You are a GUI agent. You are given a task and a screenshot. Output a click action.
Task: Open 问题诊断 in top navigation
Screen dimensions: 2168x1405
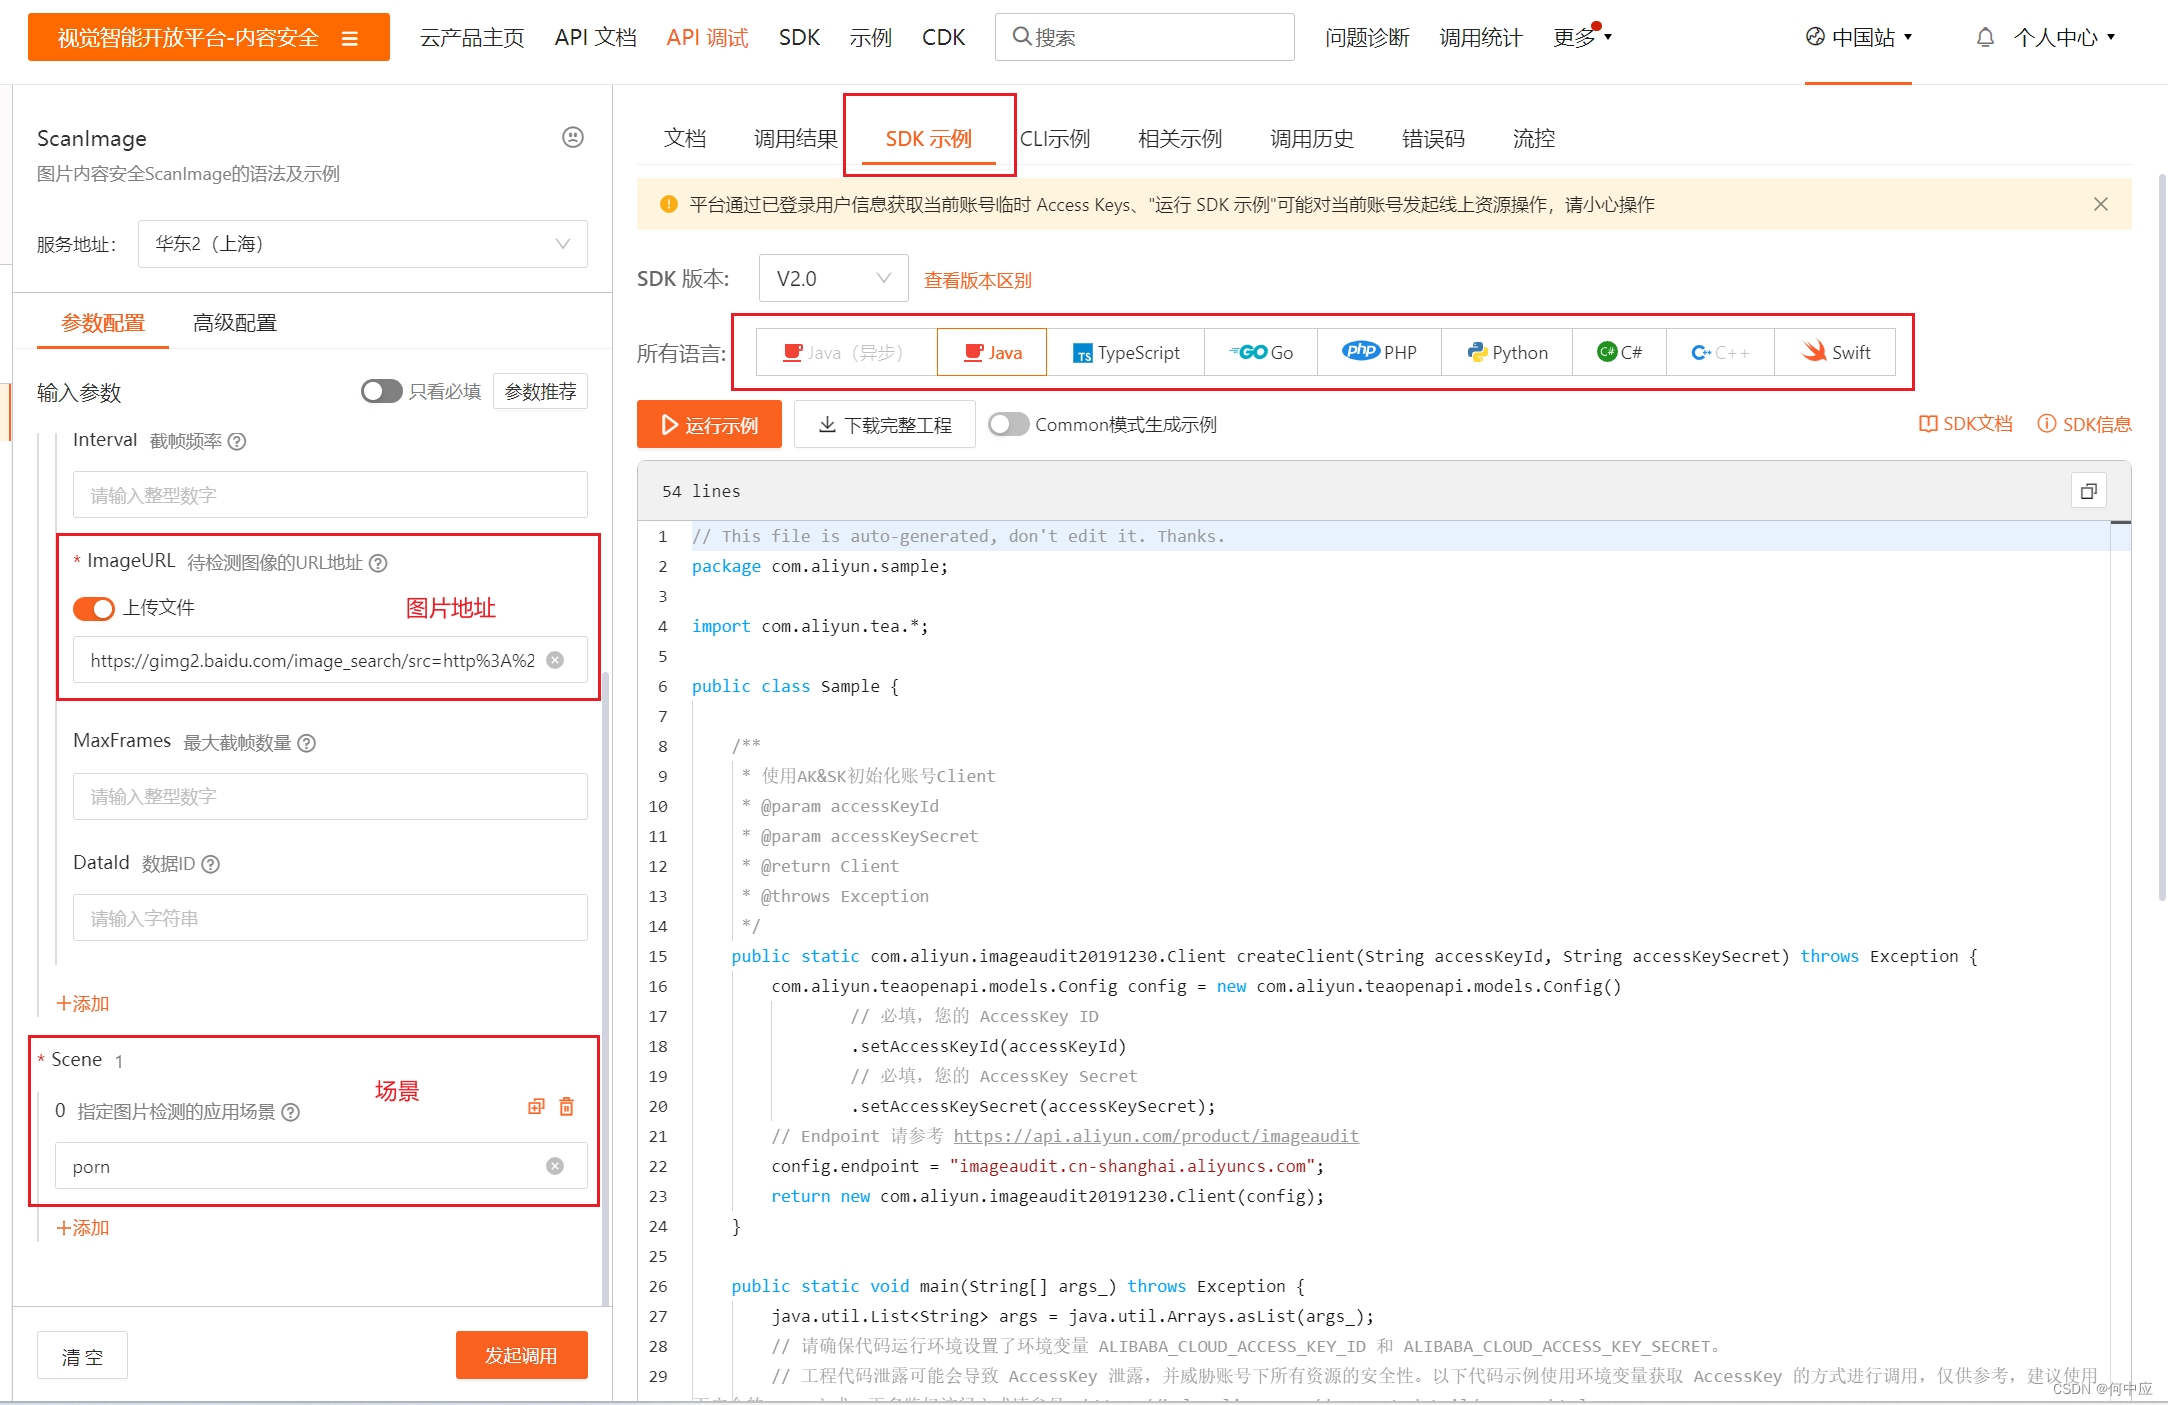[1367, 37]
